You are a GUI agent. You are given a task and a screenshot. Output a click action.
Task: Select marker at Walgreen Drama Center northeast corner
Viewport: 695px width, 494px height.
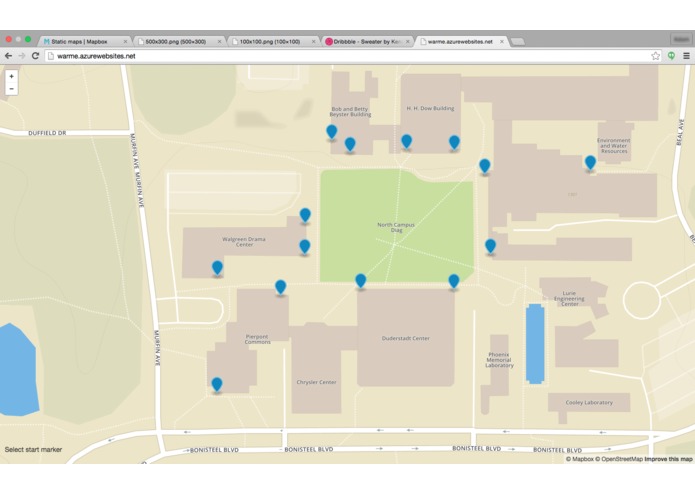pyautogui.click(x=305, y=215)
